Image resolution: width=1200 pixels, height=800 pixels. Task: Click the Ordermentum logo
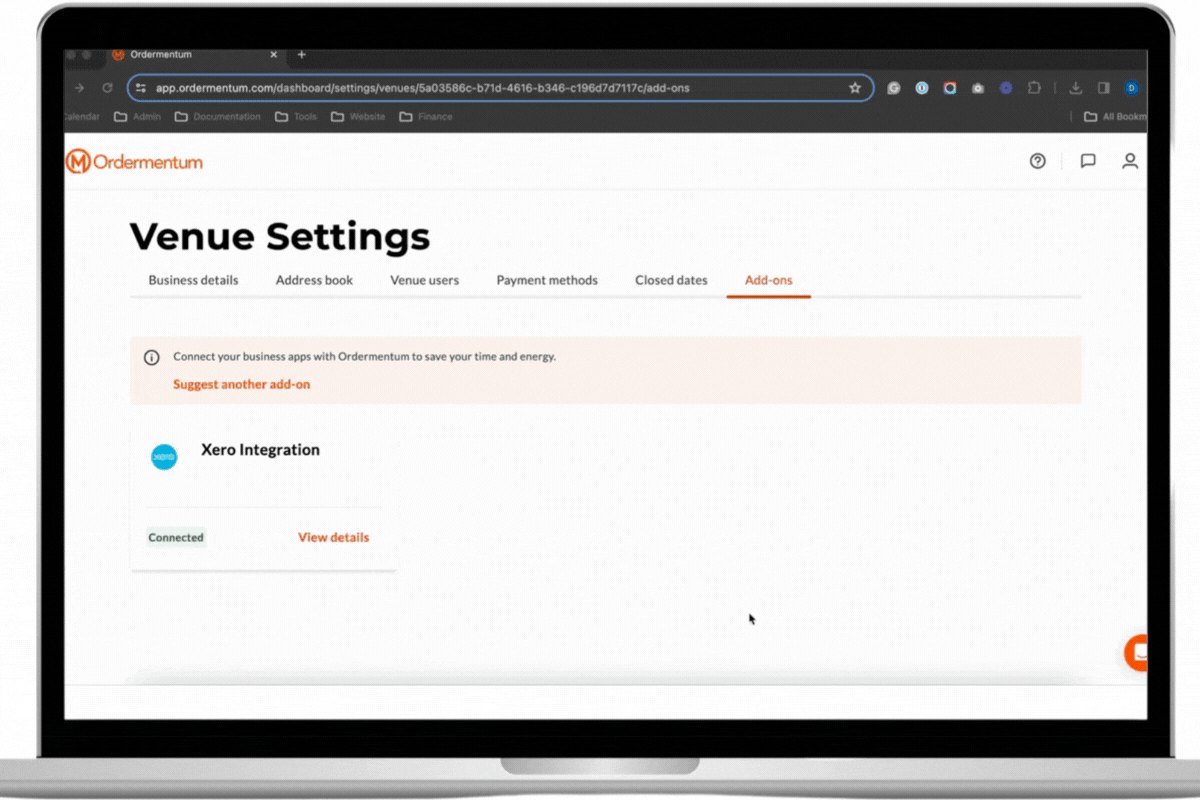[x=135, y=161]
